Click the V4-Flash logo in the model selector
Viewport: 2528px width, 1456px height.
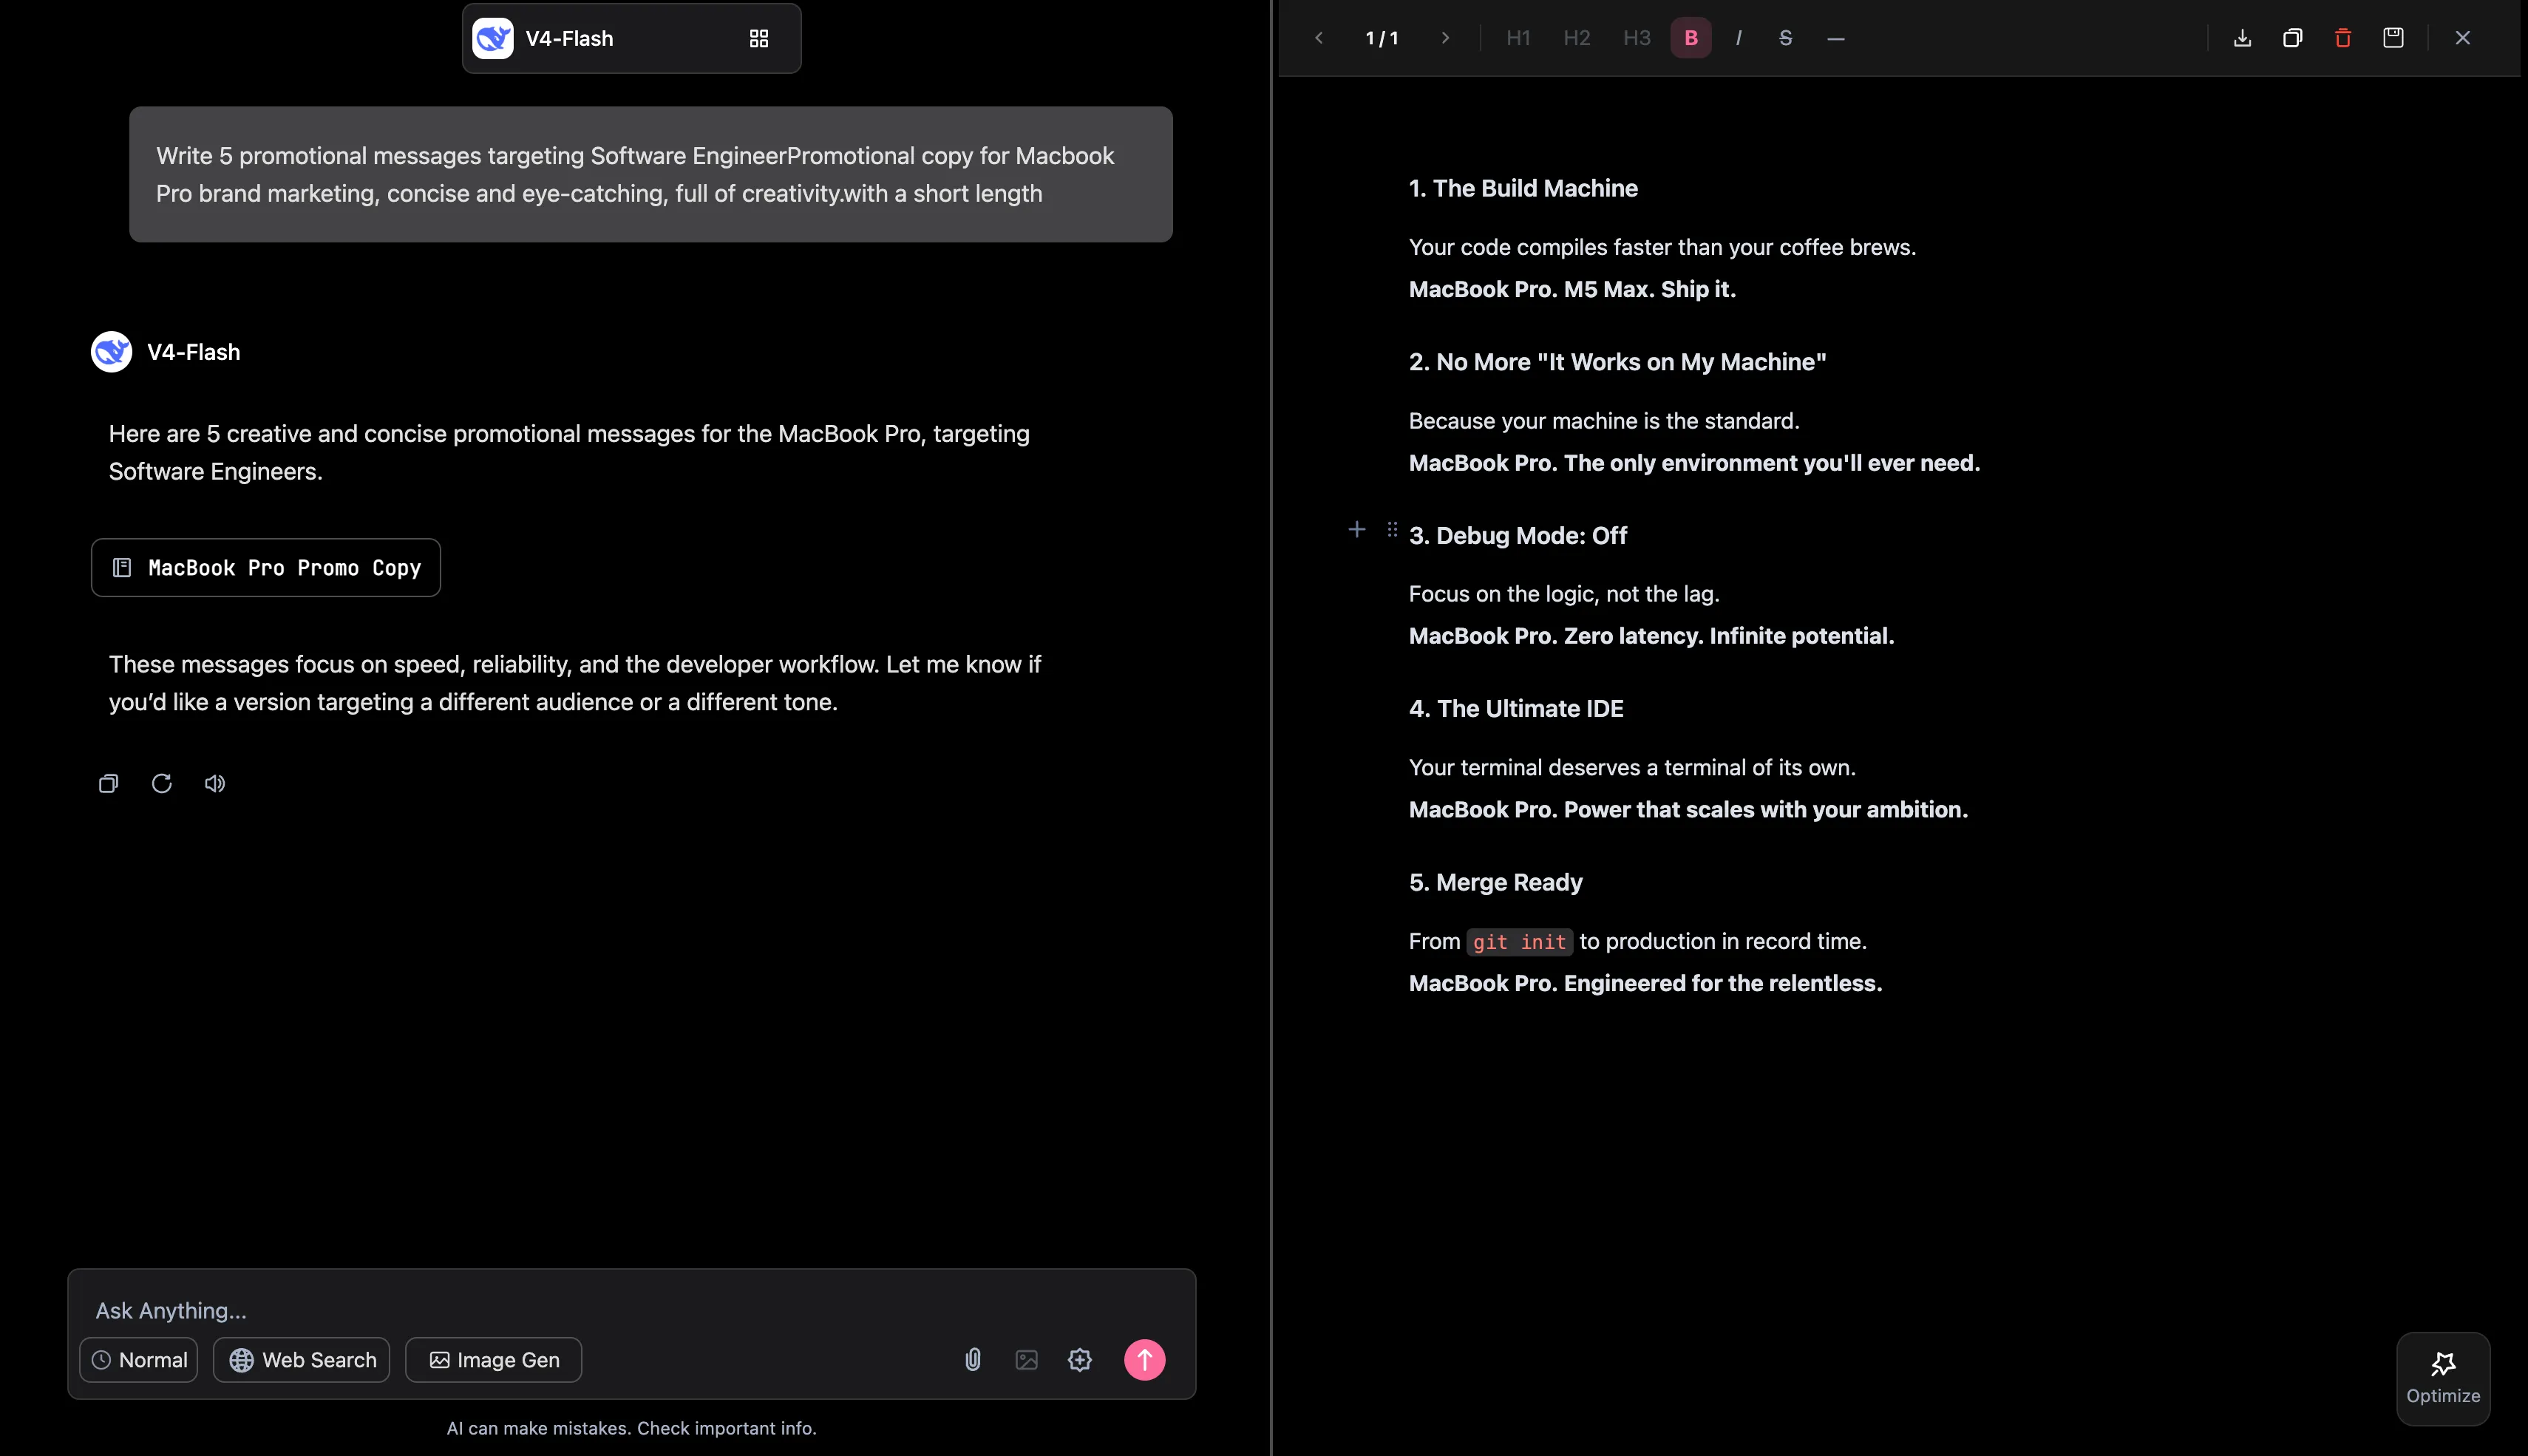(493, 38)
